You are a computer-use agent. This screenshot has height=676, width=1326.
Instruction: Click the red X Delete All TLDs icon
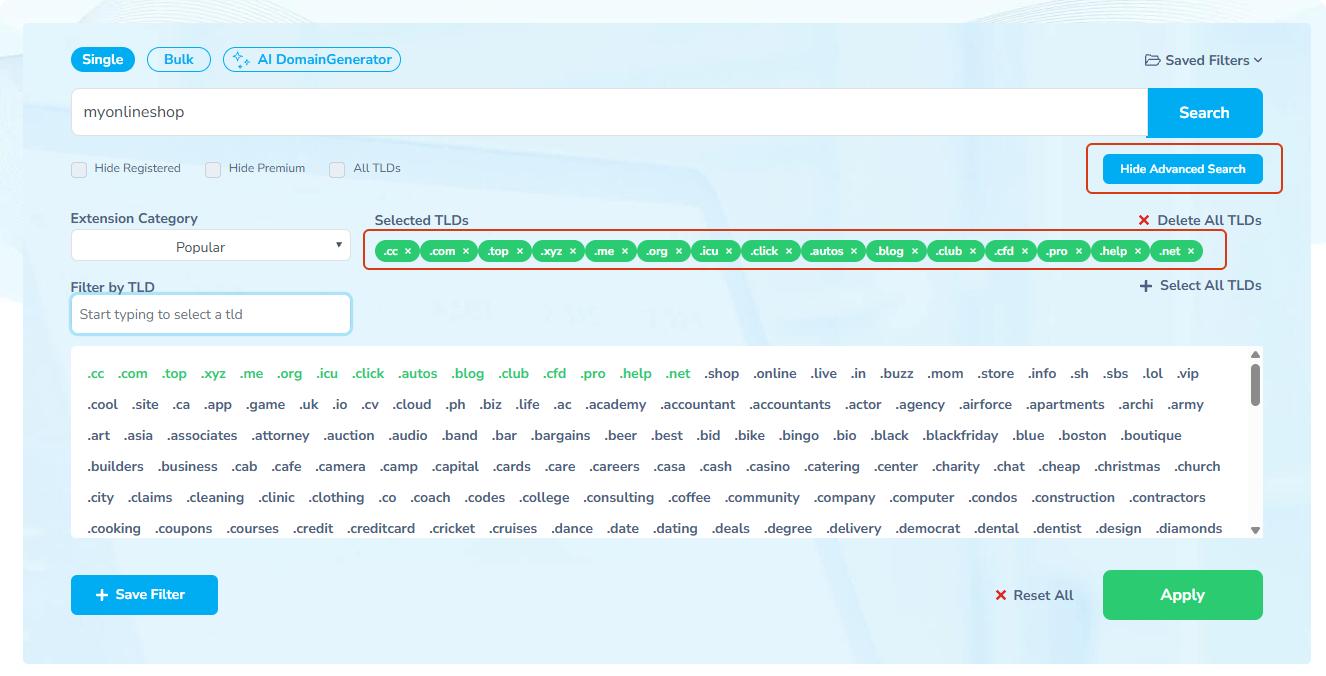pyautogui.click(x=1144, y=221)
